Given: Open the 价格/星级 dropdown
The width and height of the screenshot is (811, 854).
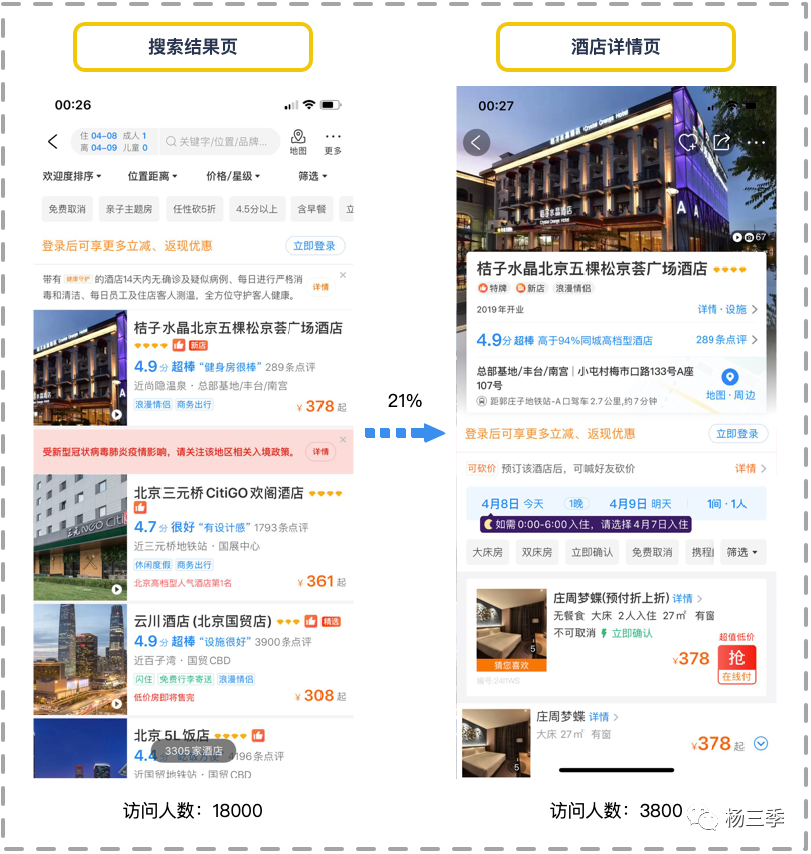Looking at the screenshot, I should click(x=233, y=176).
